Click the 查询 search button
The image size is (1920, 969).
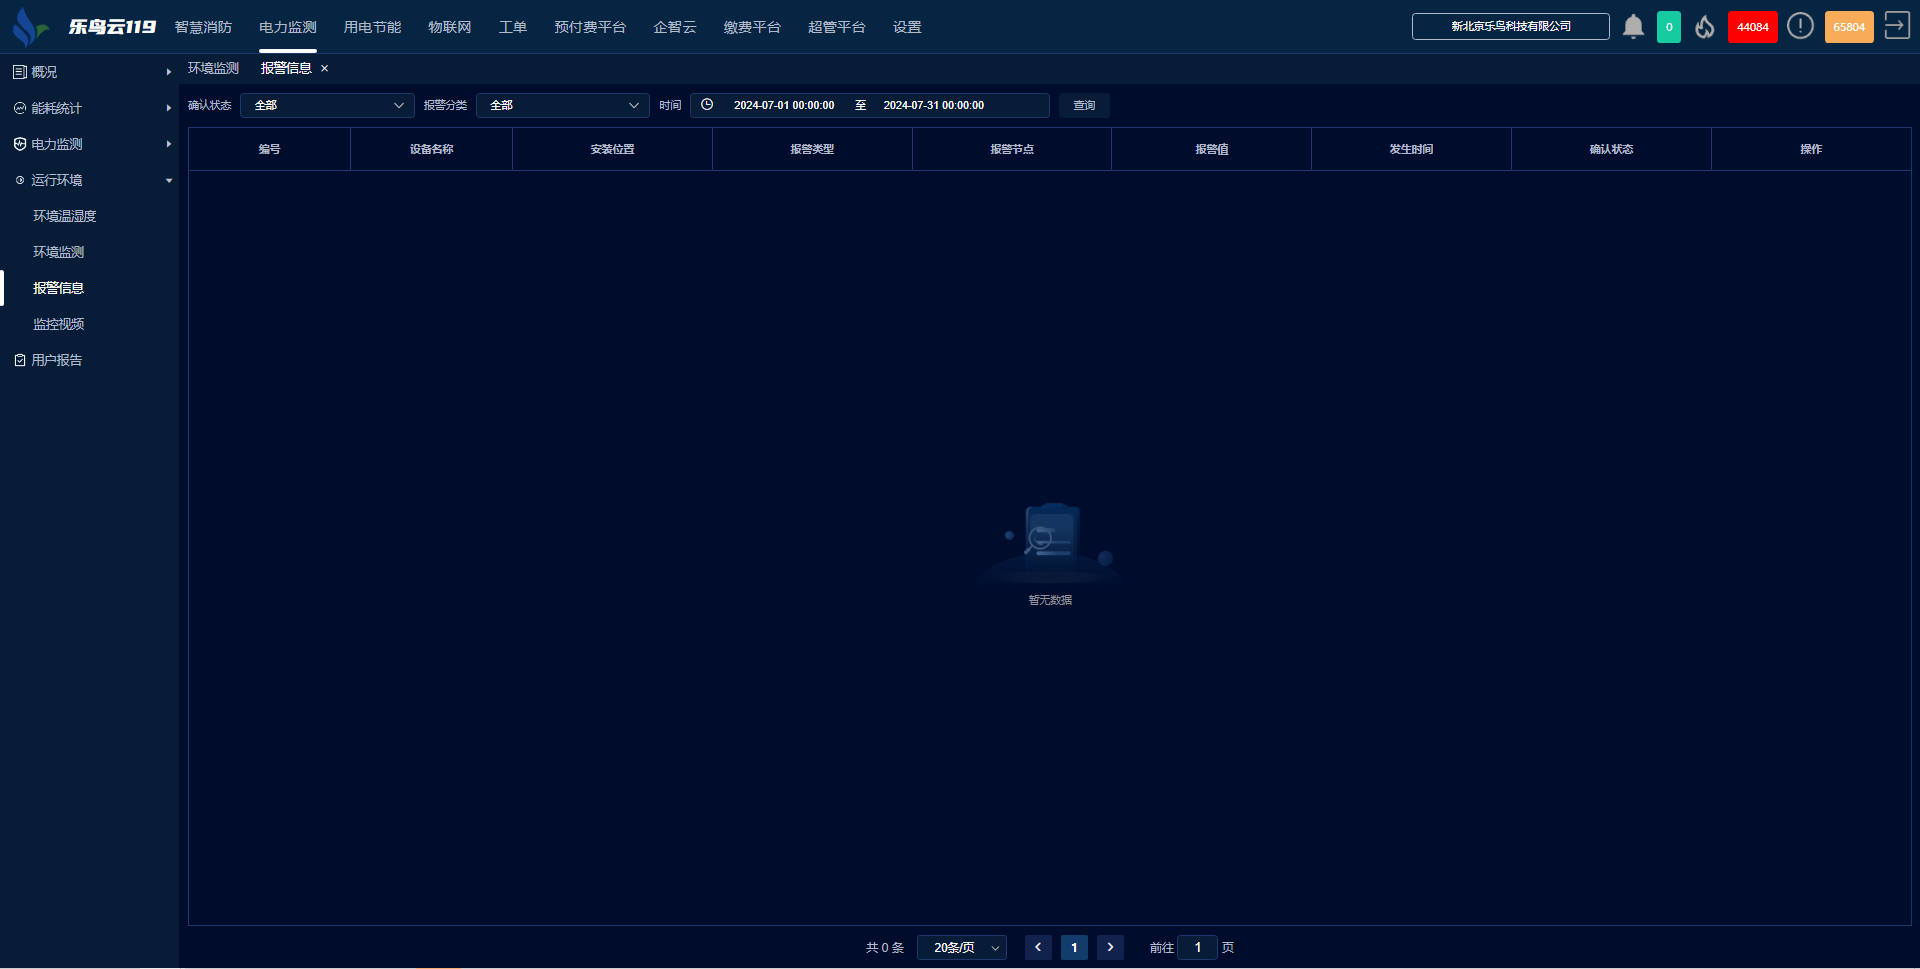click(1084, 105)
